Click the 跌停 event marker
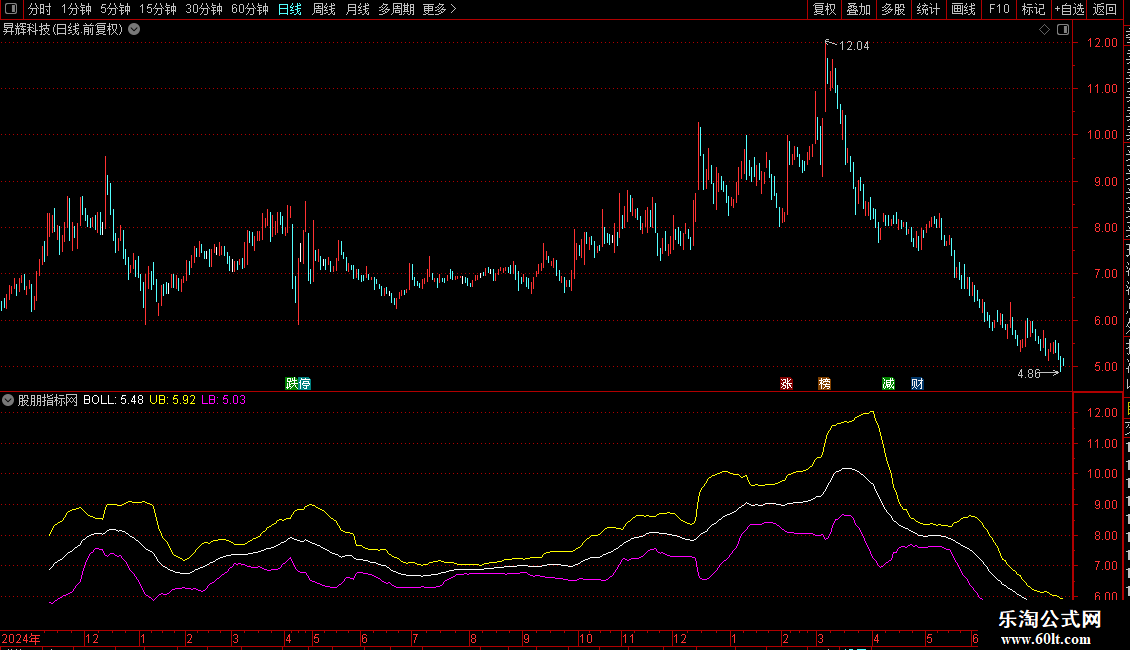Viewport: 1130px width, 650px height. coord(298,383)
